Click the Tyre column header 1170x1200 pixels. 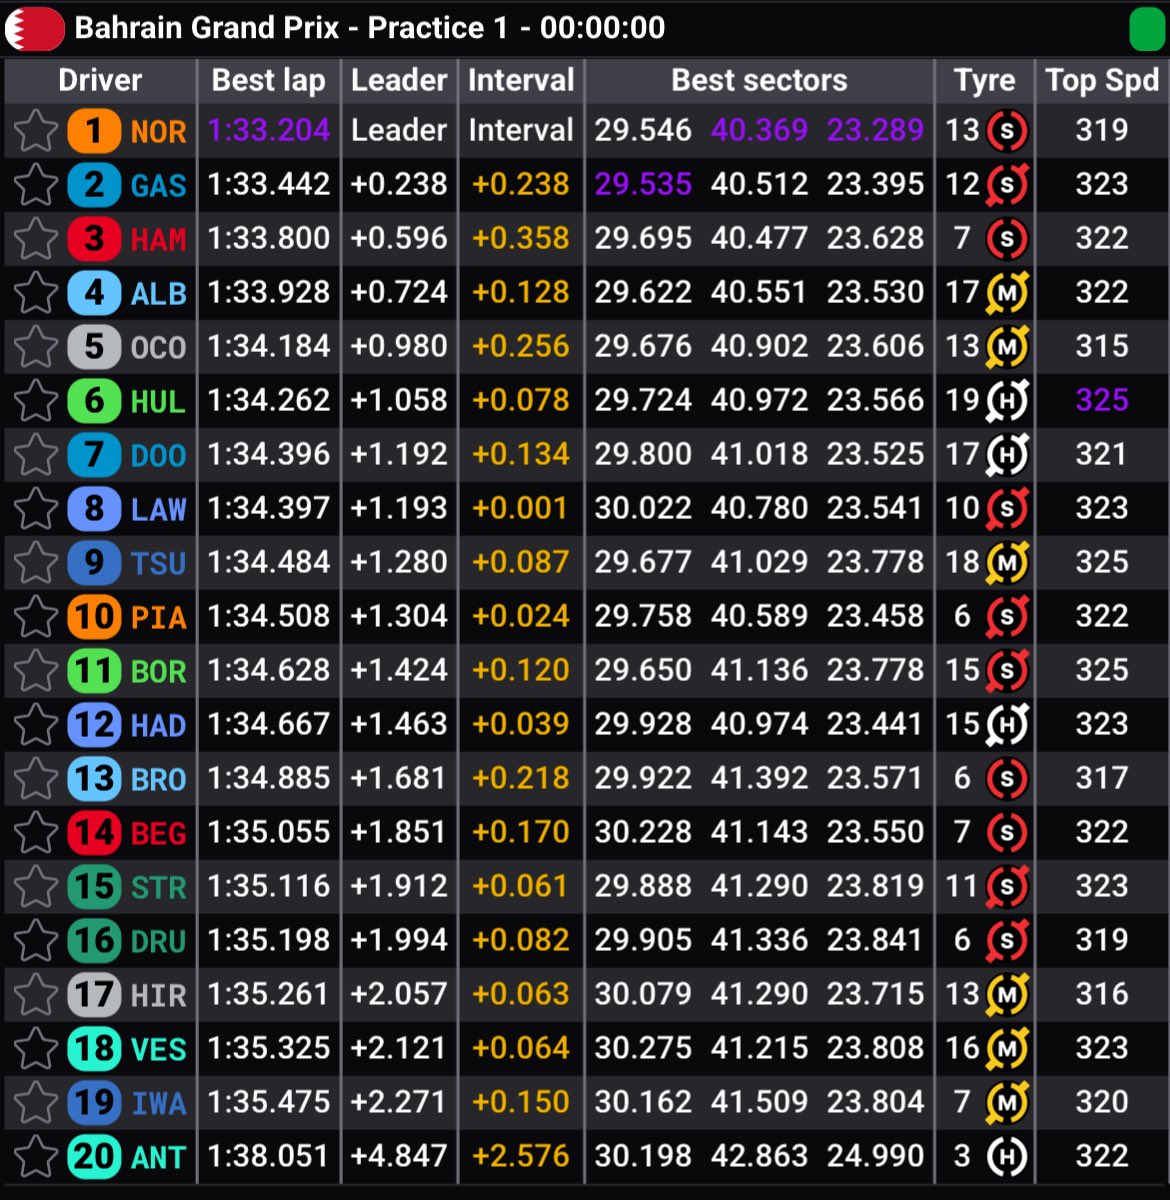(985, 80)
